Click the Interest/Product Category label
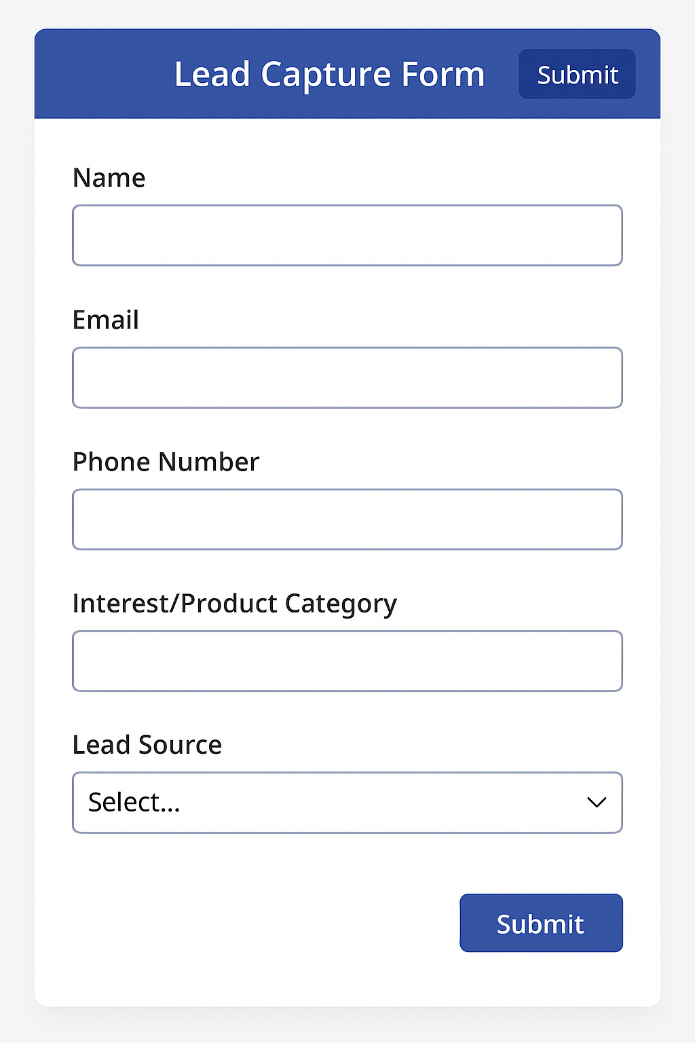695x1043 pixels. [234, 603]
